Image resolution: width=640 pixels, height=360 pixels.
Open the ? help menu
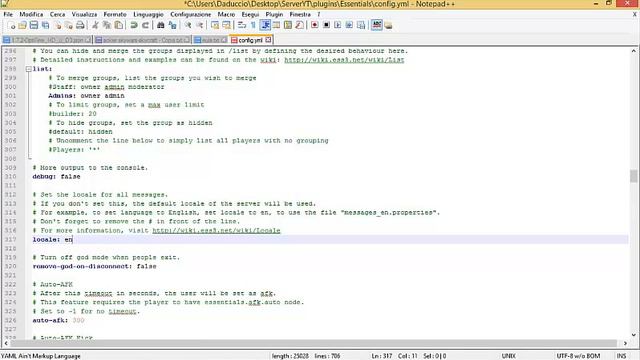(x=319, y=14)
